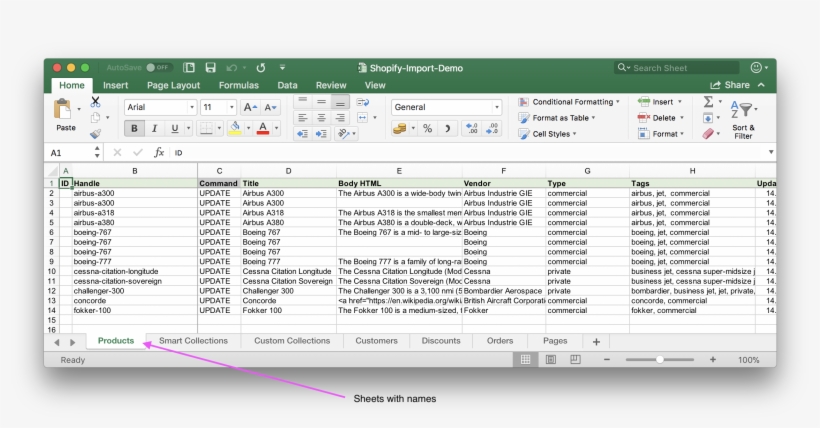
Task: Click the AutoSum sigma icon
Action: pyautogui.click(x=709, y=102)
